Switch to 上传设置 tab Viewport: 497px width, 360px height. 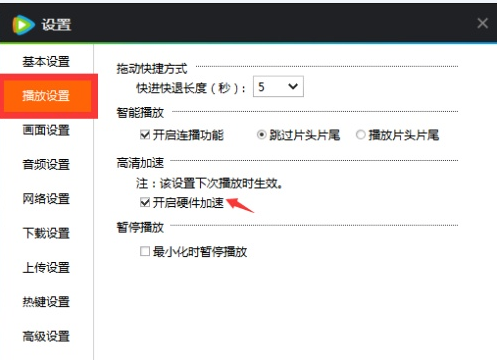(46, 267)
